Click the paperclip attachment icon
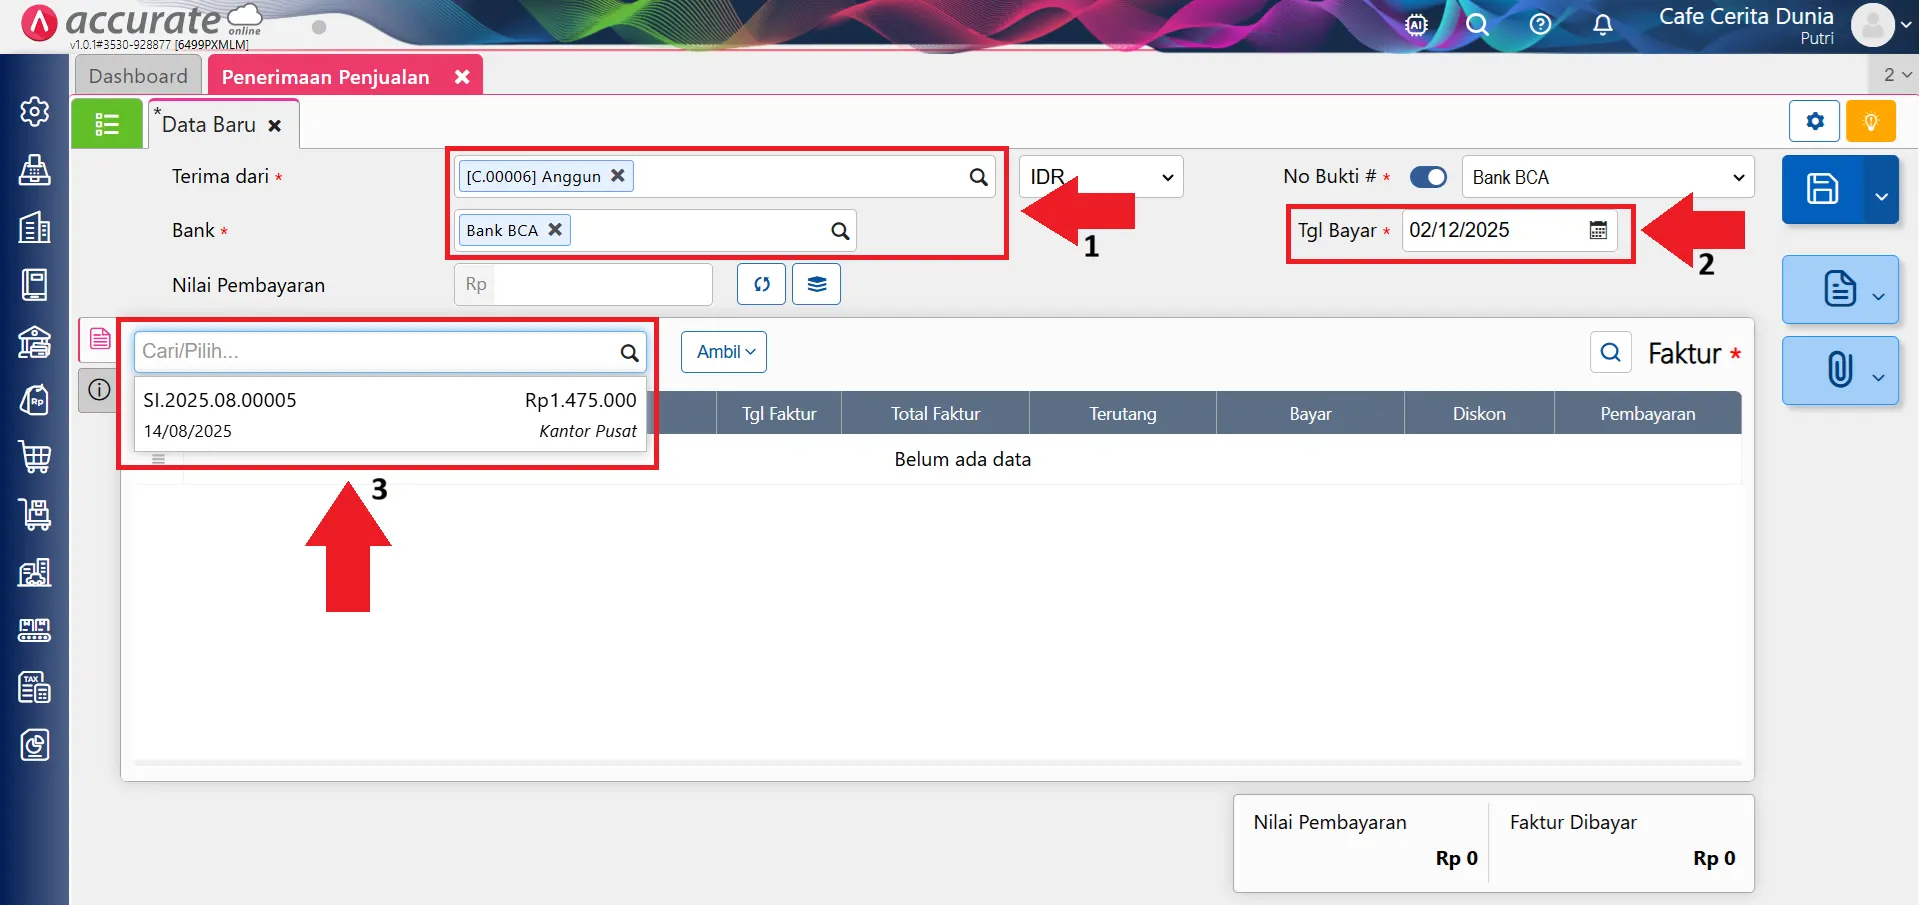Screen dimensions: 1919x905 1839,370
